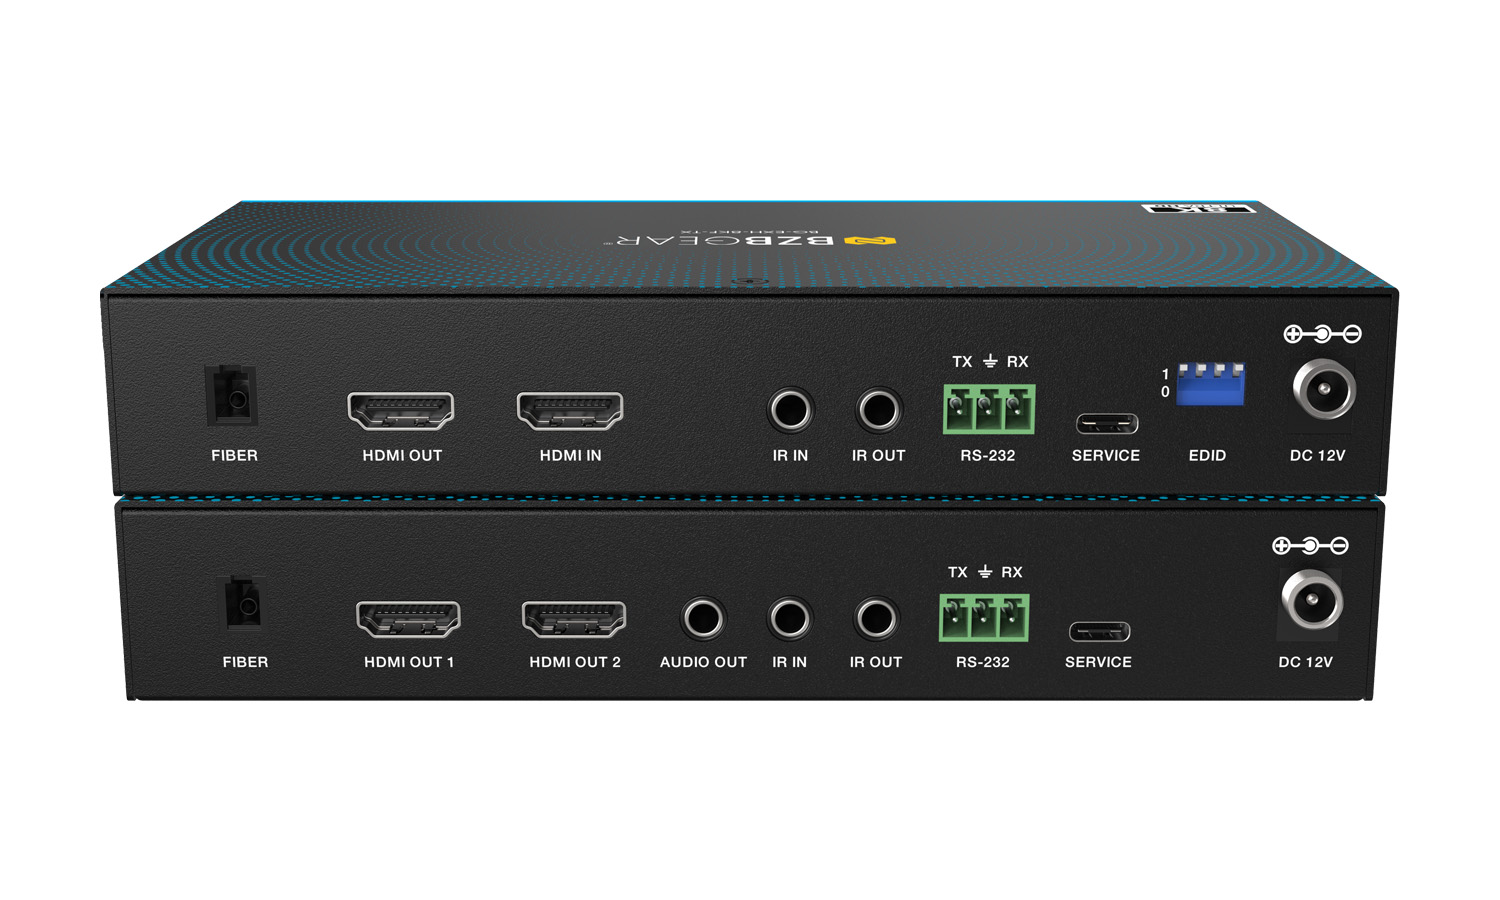Click the top unit's fiber port

[232, 397]
